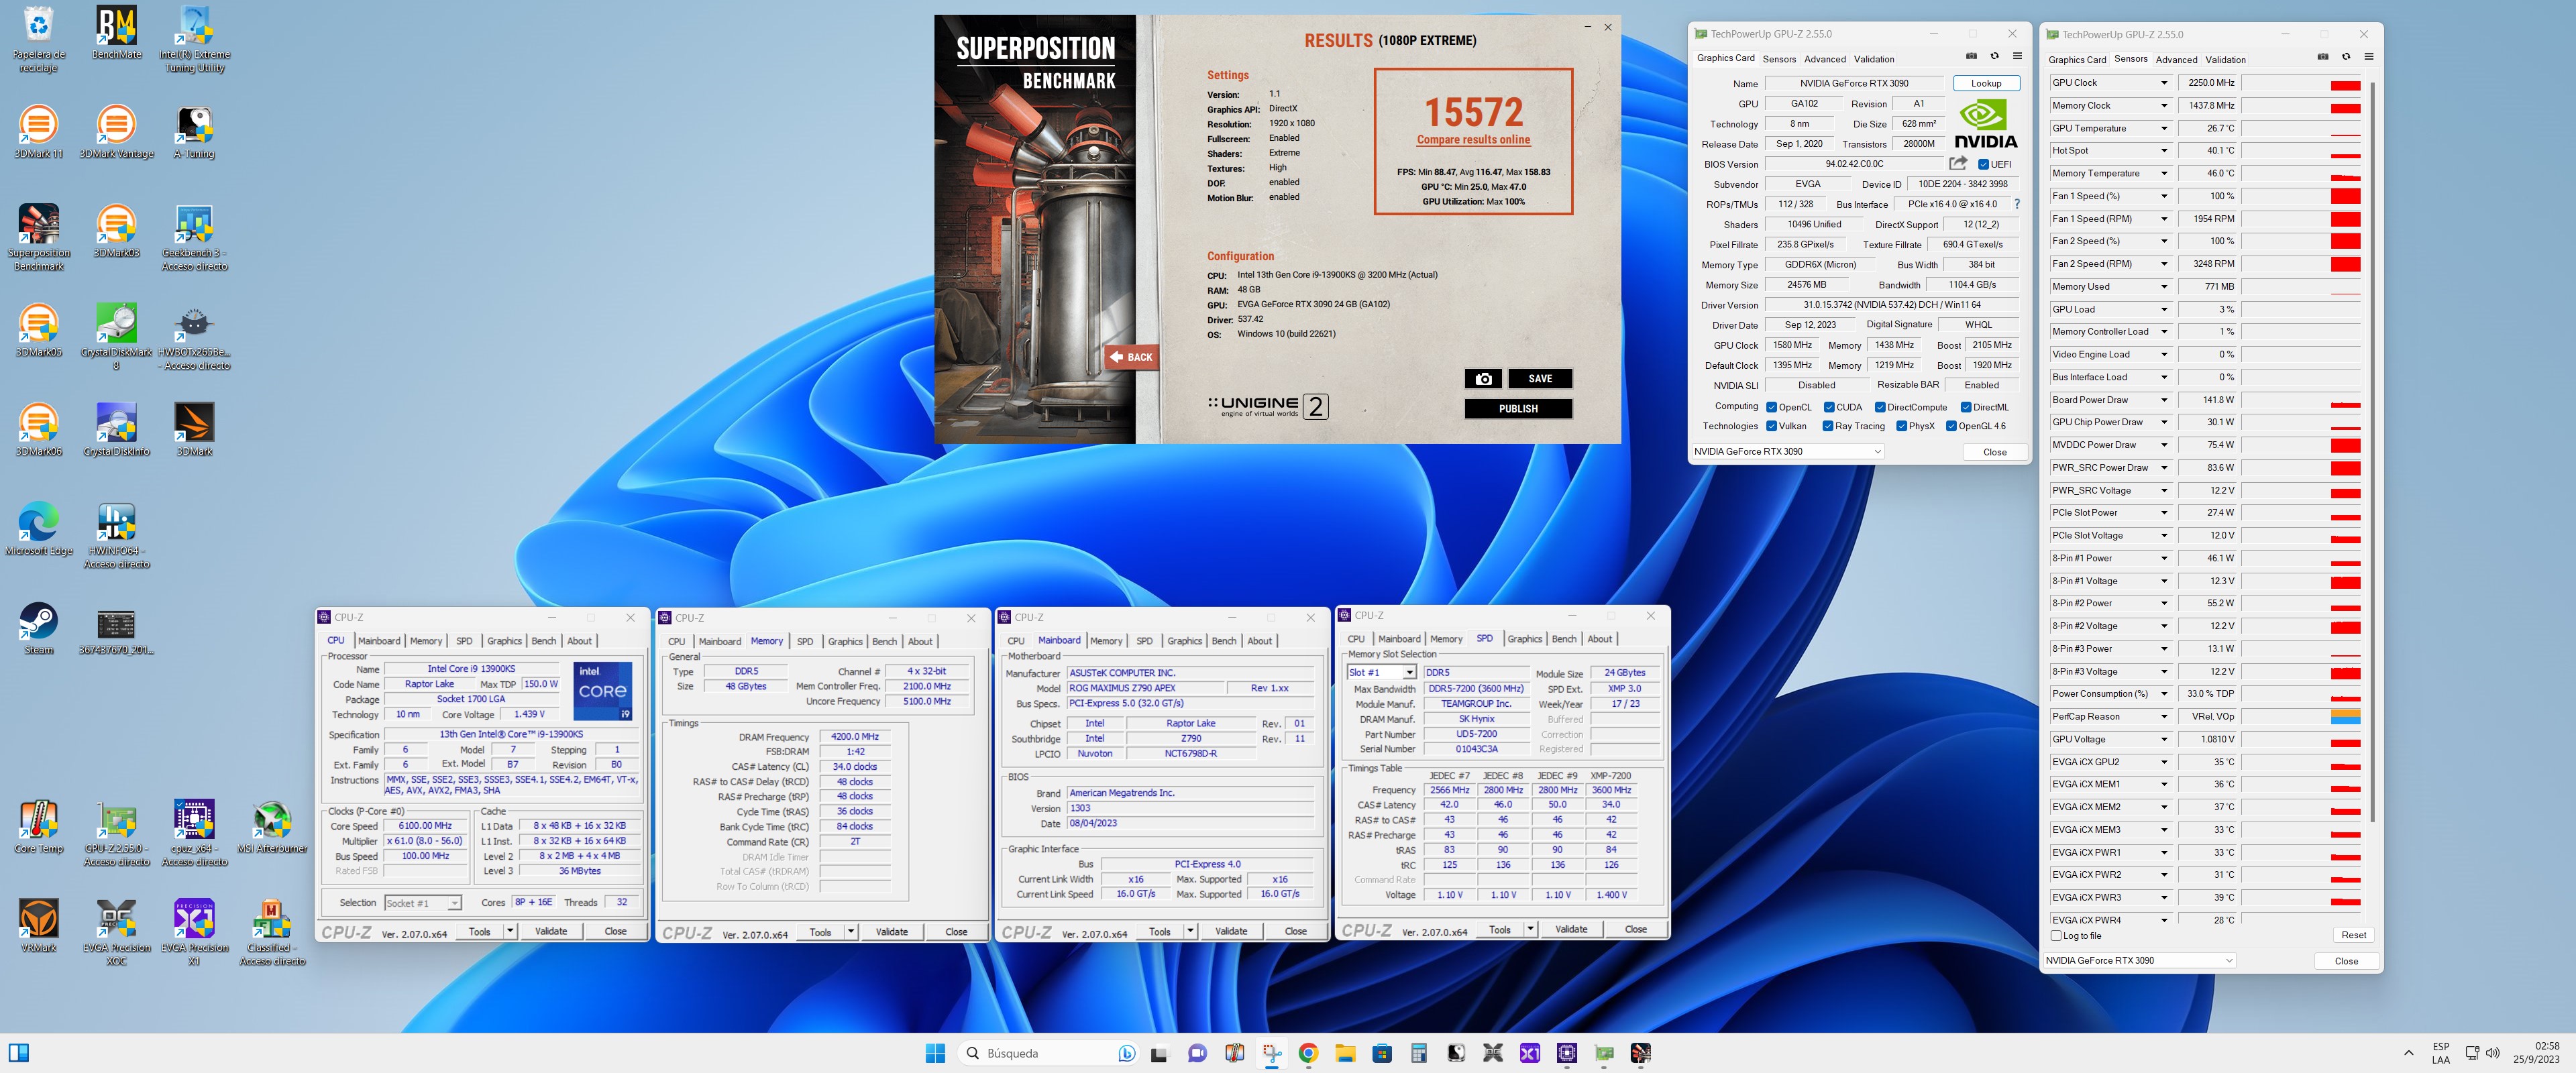Click Compare results online link
The width and height of the screenshot is (2576, 1073).
point(1473,140)
